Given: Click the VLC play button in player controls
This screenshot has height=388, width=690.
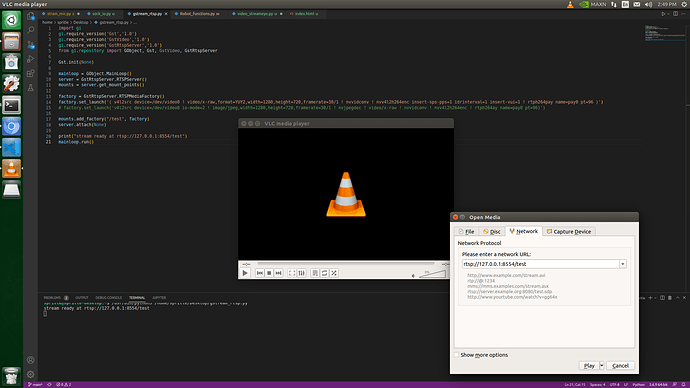Looking at the screenshot, I should 245,273.
